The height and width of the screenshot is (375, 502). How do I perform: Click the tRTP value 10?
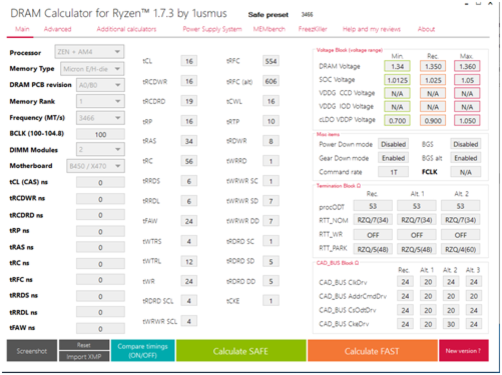tap(271, 121)
